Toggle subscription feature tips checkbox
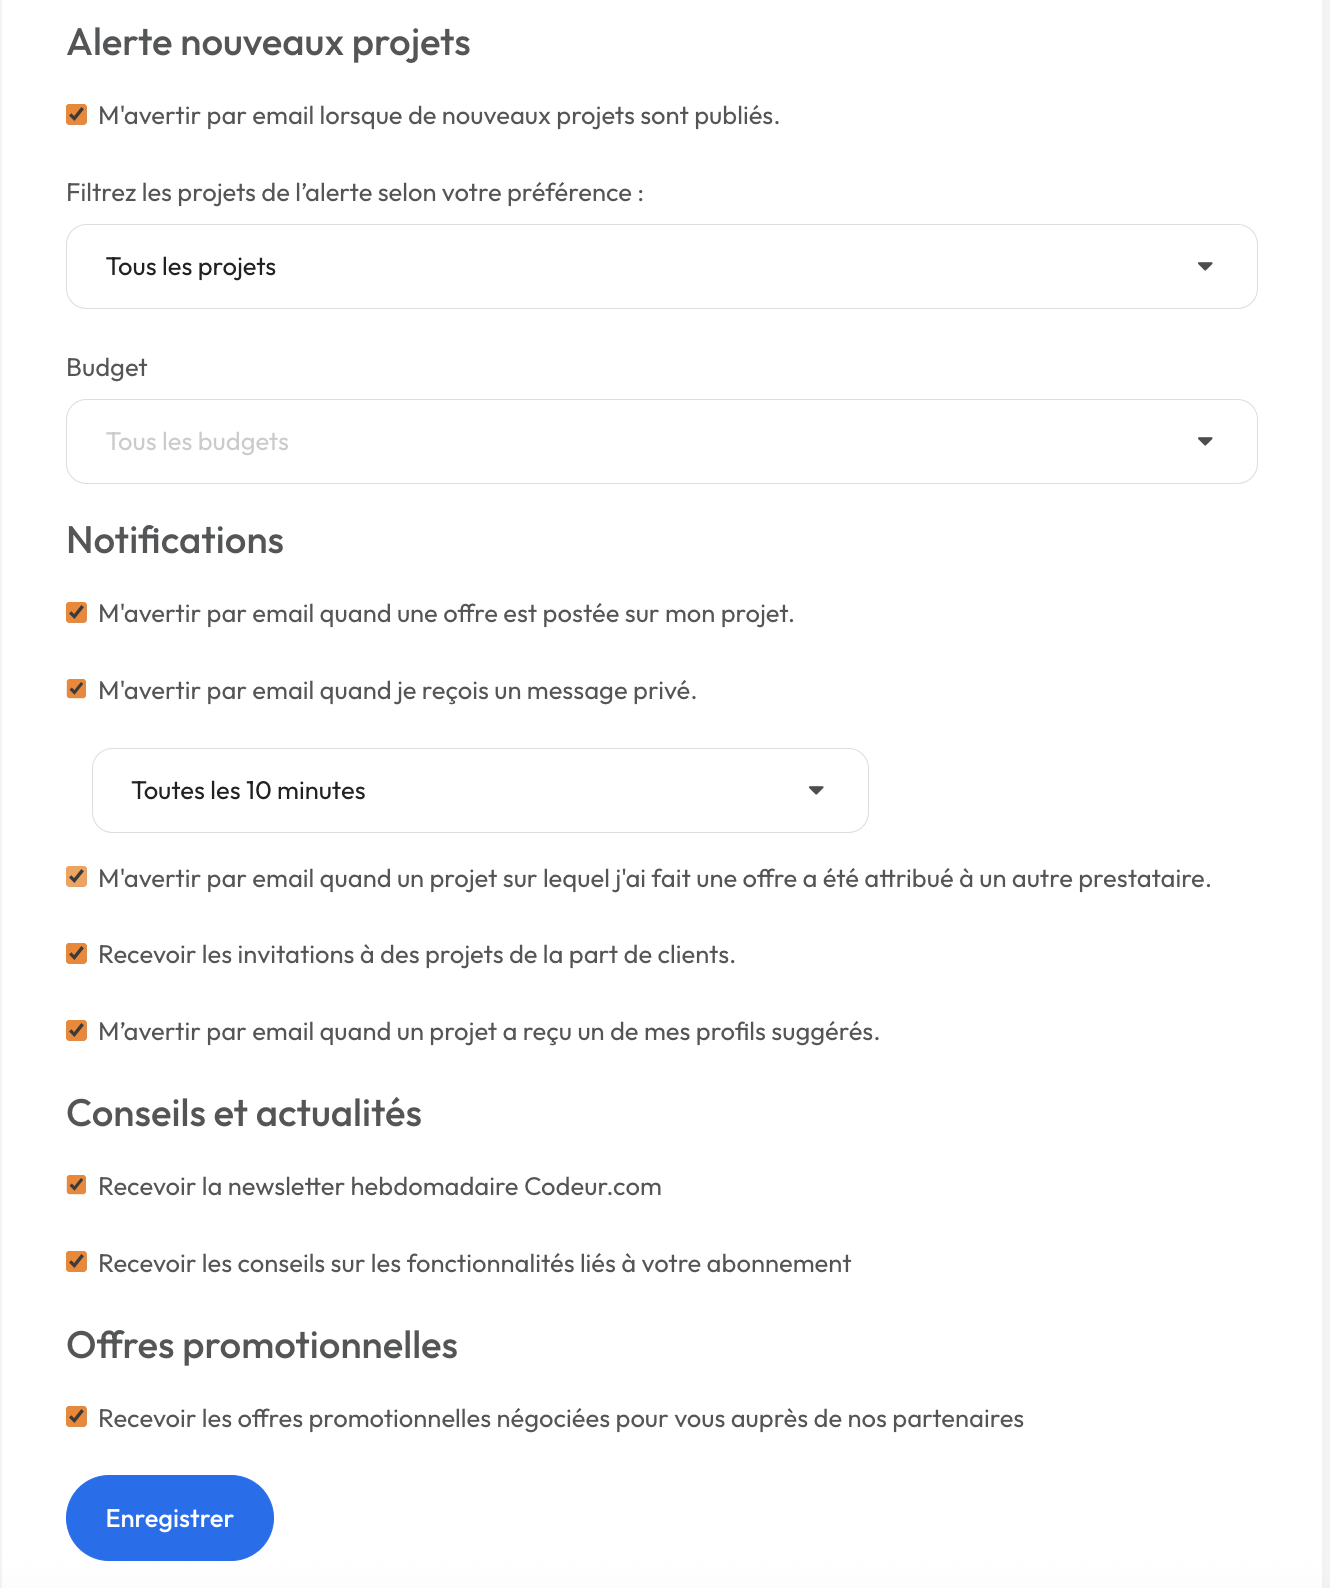Viewport: 1330px width, 1588px height. coord(77,1262)
